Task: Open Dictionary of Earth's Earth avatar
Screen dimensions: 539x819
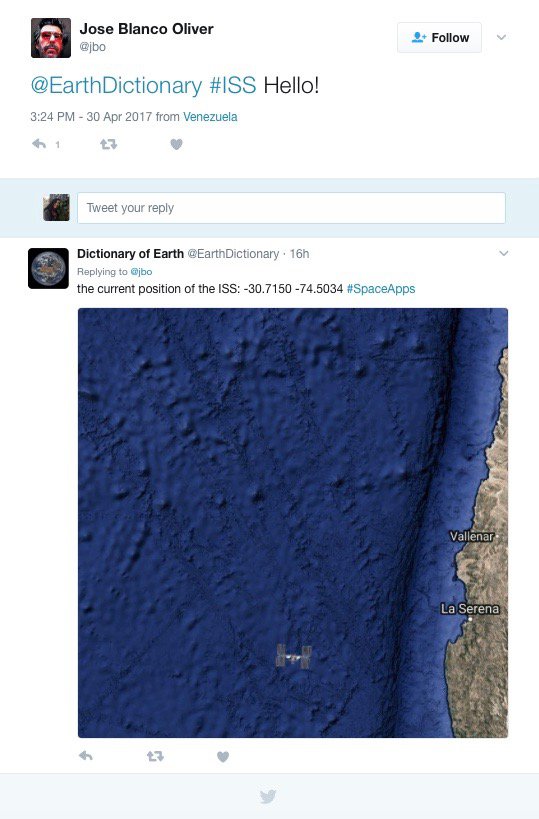Action: pos(49,268)
